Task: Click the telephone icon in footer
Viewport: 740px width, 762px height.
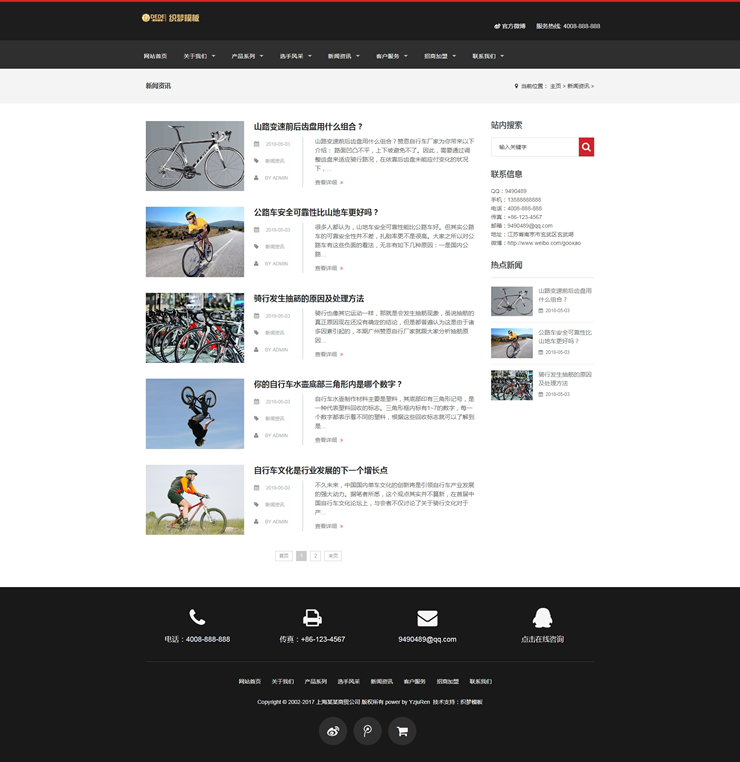Action: click(197, 618)
